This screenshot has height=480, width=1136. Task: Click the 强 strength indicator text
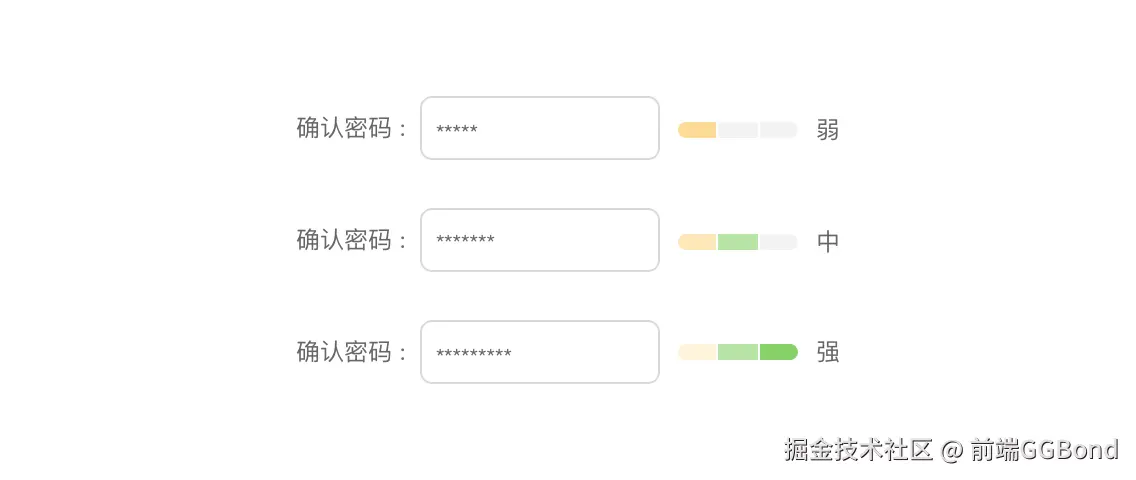tap(828, 352)
